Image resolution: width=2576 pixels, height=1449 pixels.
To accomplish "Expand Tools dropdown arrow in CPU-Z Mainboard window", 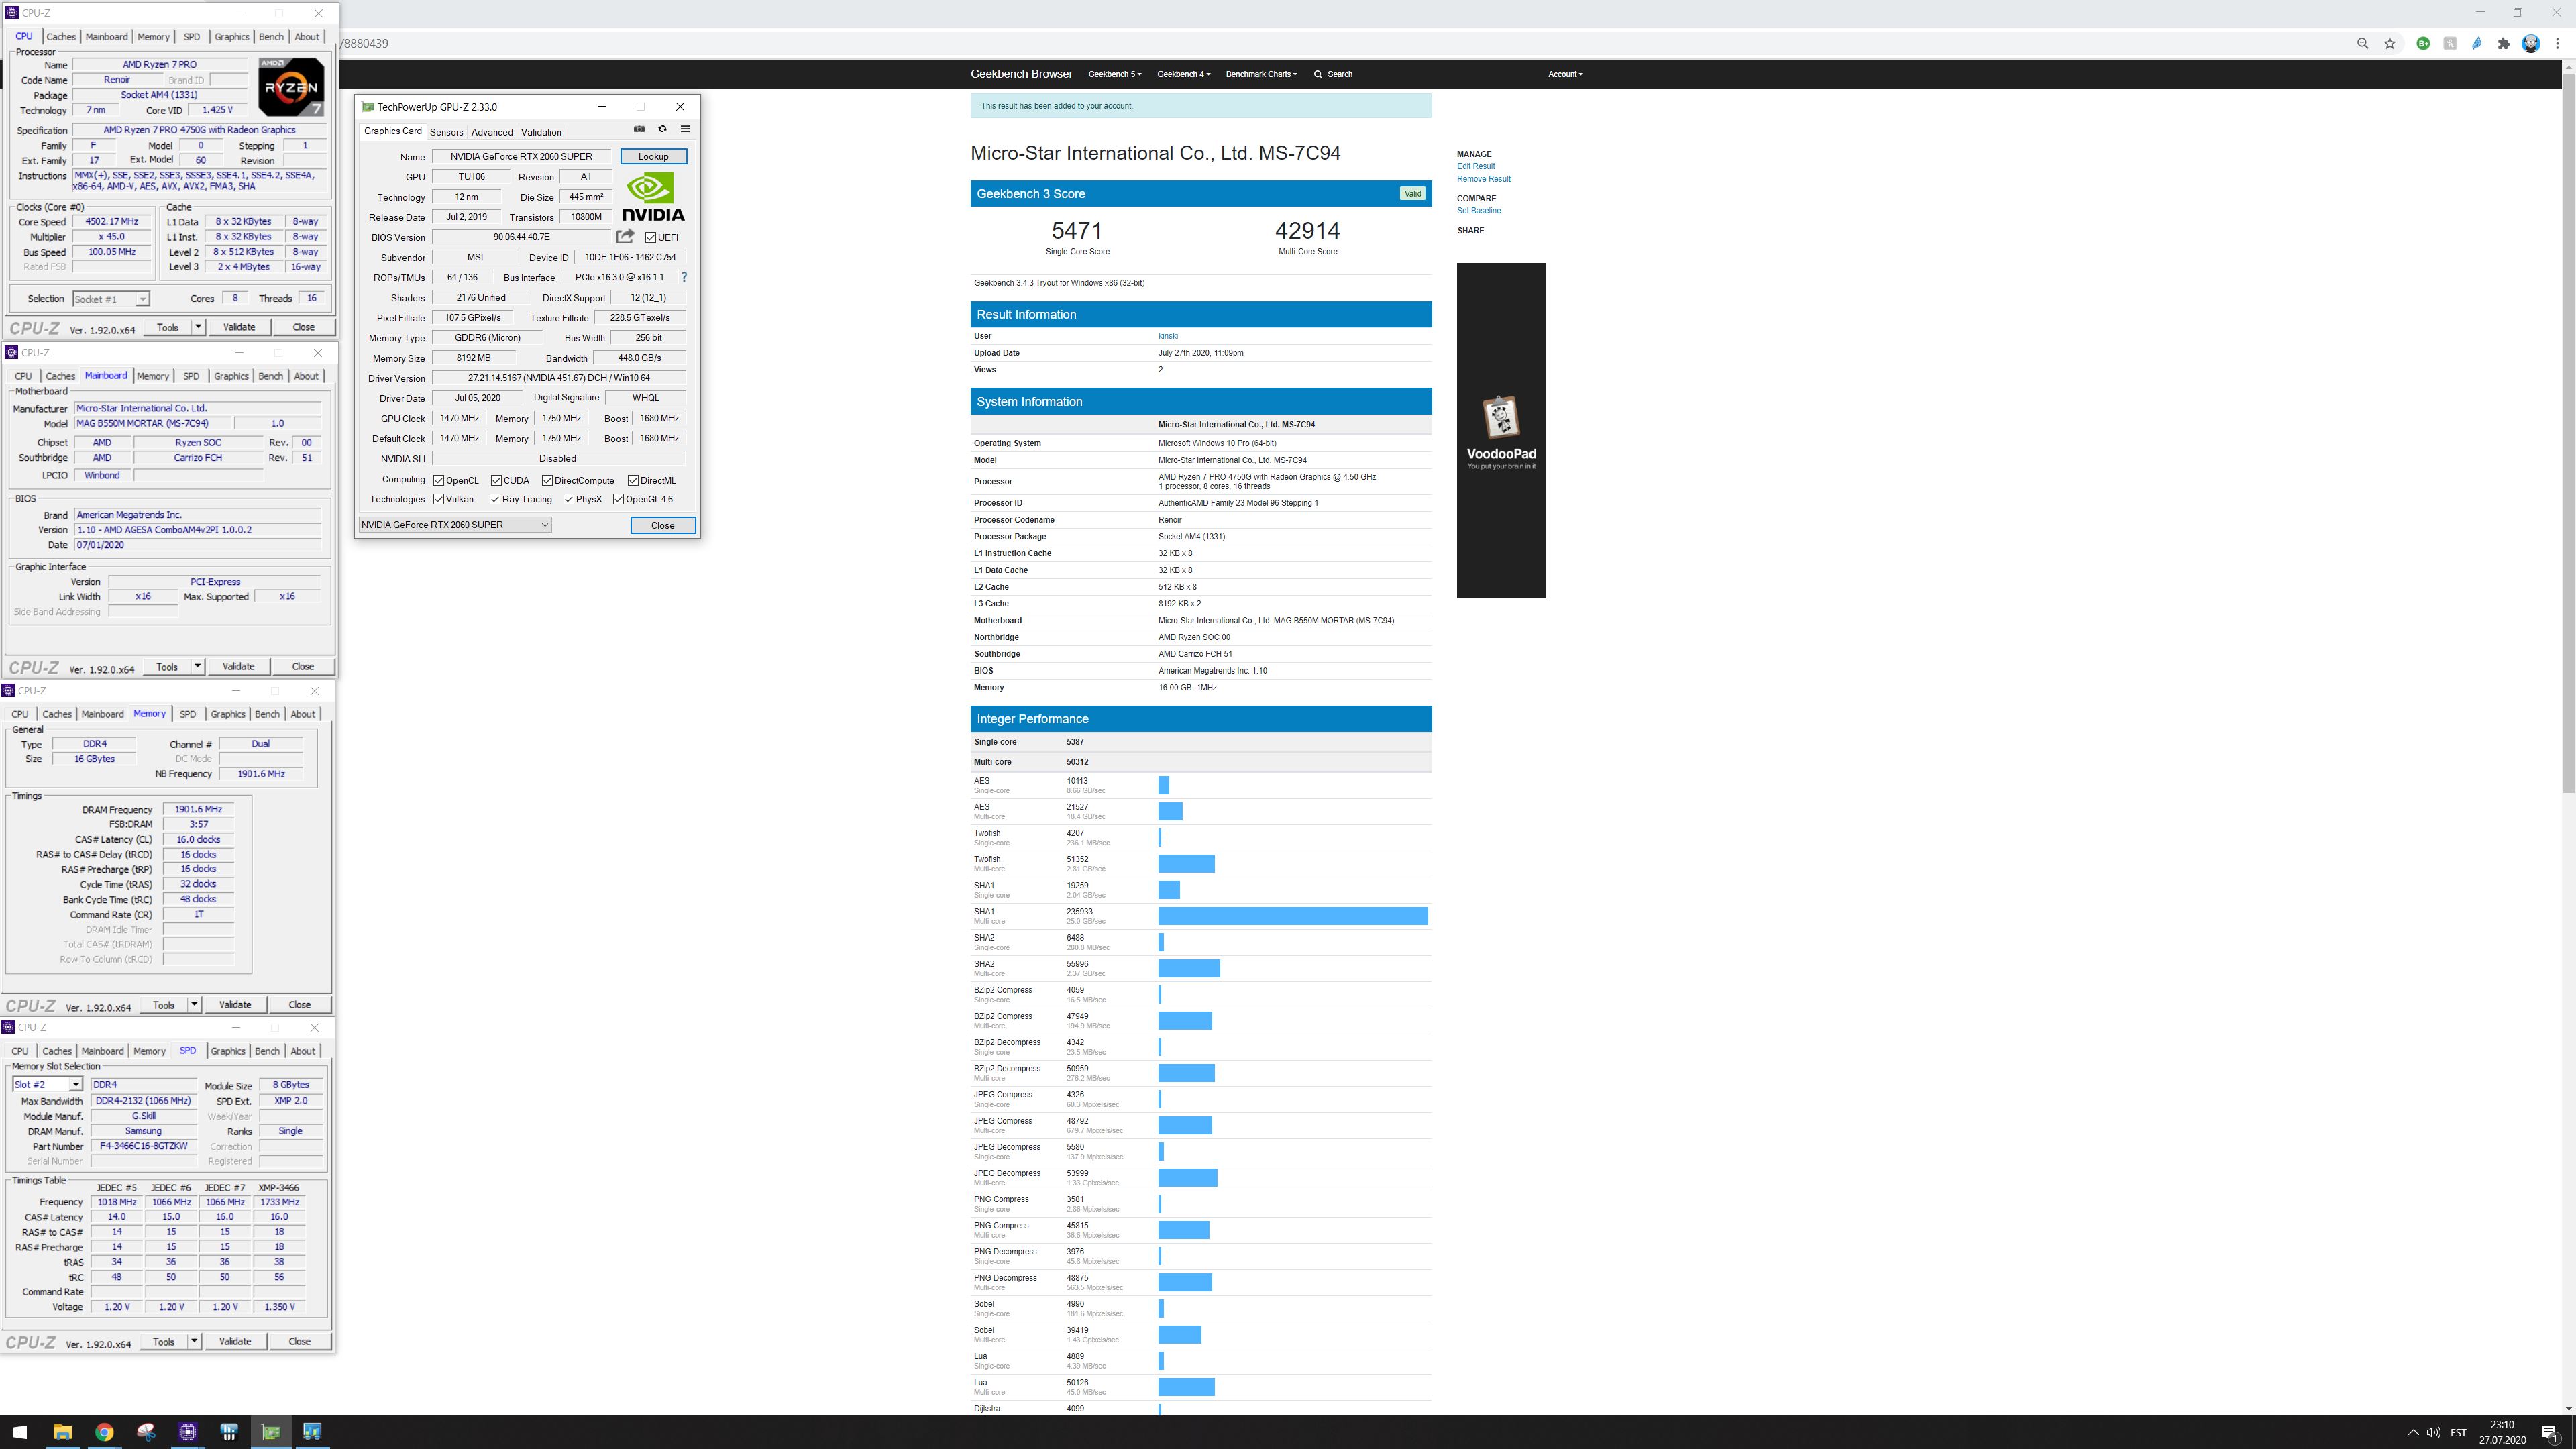I will coord(198,666).
